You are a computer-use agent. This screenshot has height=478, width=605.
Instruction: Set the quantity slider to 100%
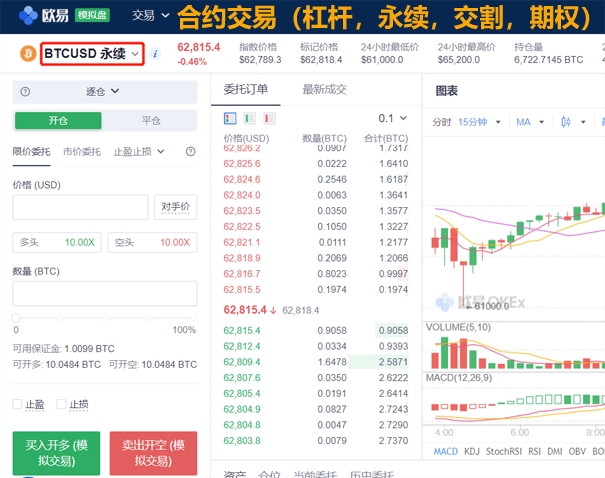[x=194, y=318]
